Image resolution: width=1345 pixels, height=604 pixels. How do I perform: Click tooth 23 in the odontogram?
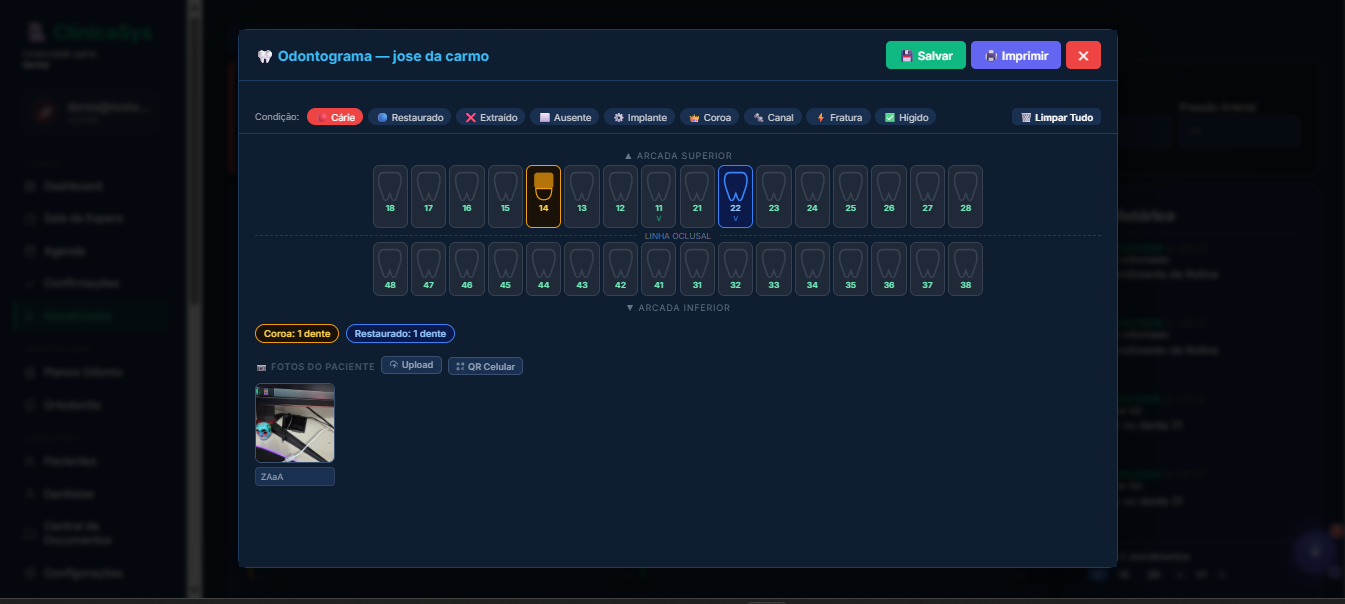click(x=774, y=197)
